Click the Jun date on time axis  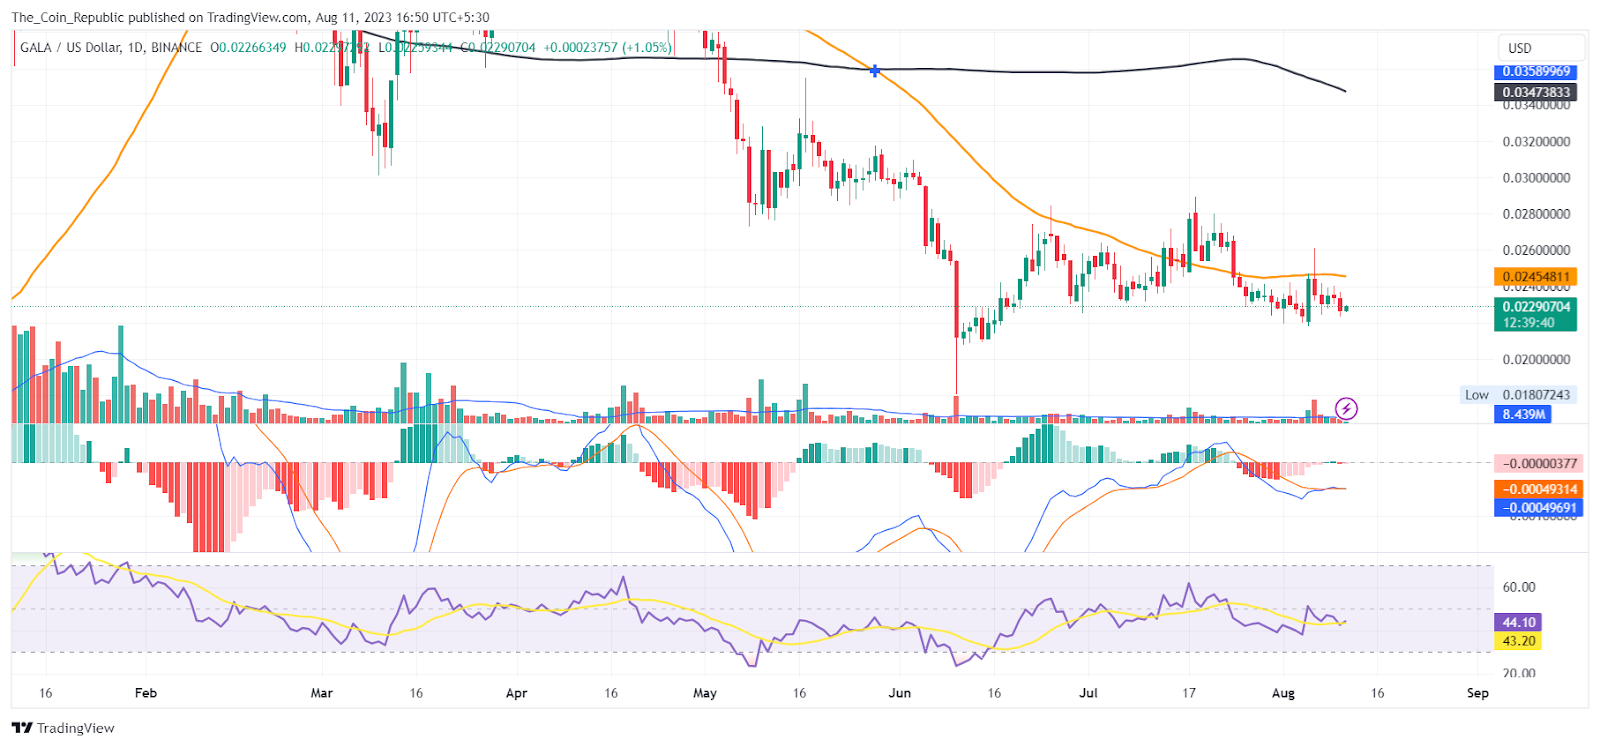[x=900, y=693]
